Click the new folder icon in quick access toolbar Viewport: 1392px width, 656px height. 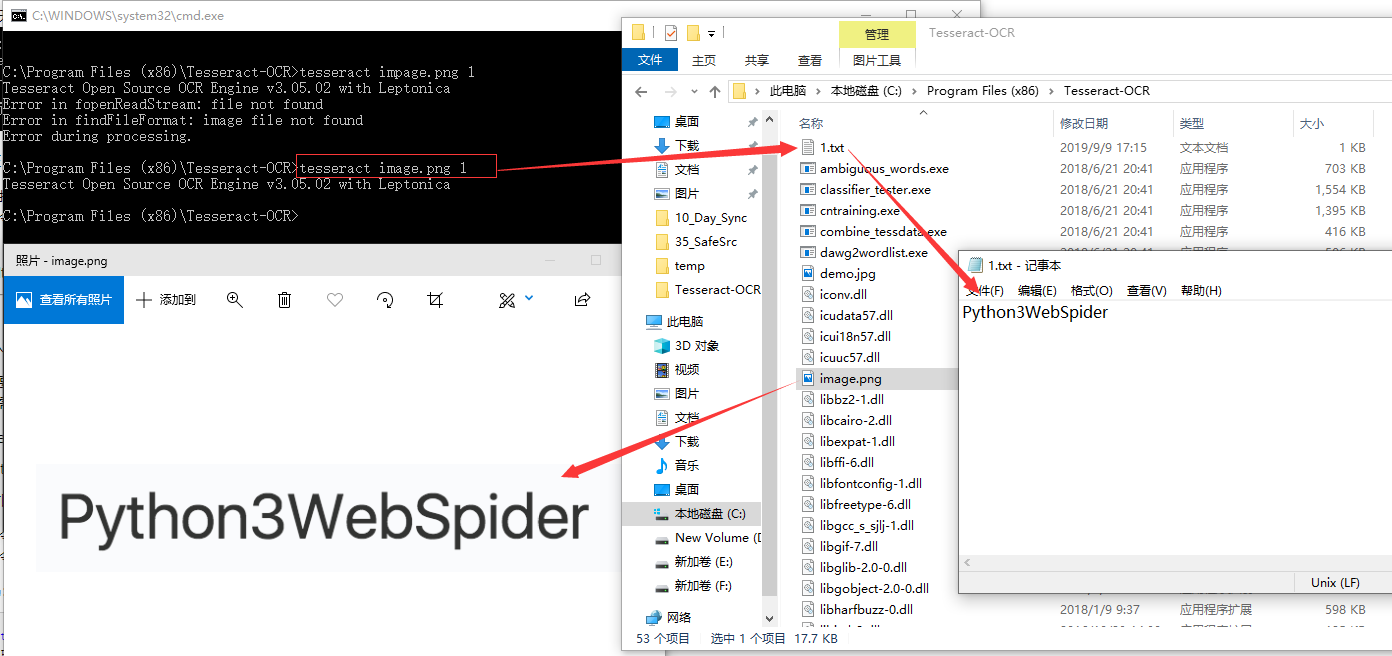pyautogui.click(x=692, y=32)
